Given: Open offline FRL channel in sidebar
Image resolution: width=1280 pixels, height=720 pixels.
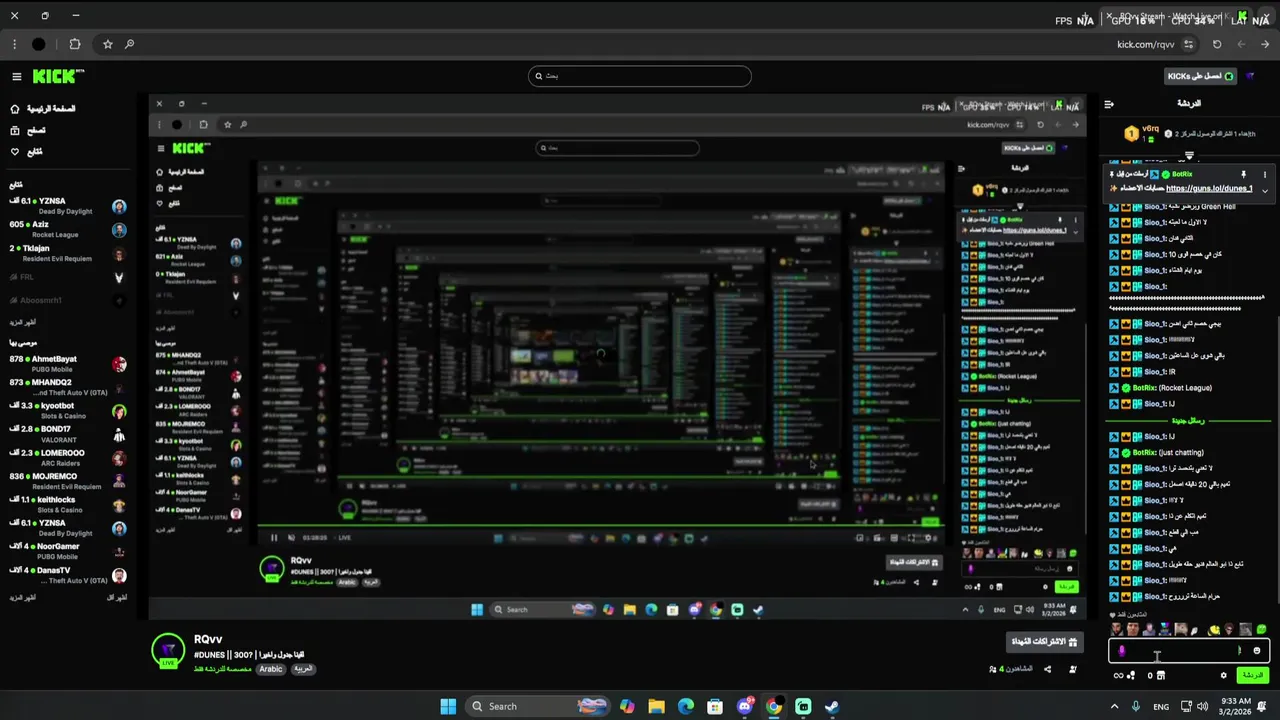Looking at the screenshot, I should pos(68,277).
